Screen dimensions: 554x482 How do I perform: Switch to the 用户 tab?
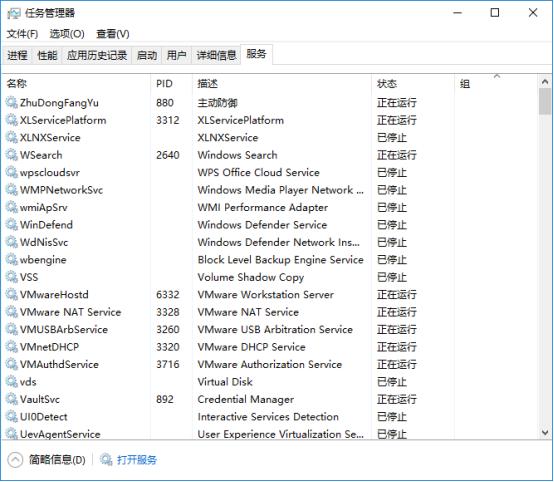point(177,55)
